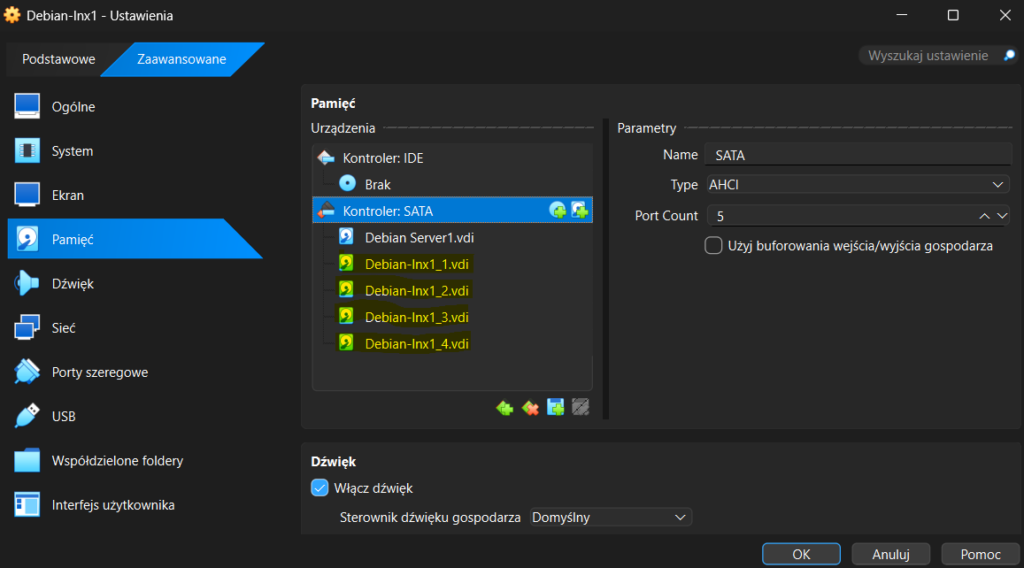Open the Type AHCI dropdown
The image size is (1024, 568).
857,185
